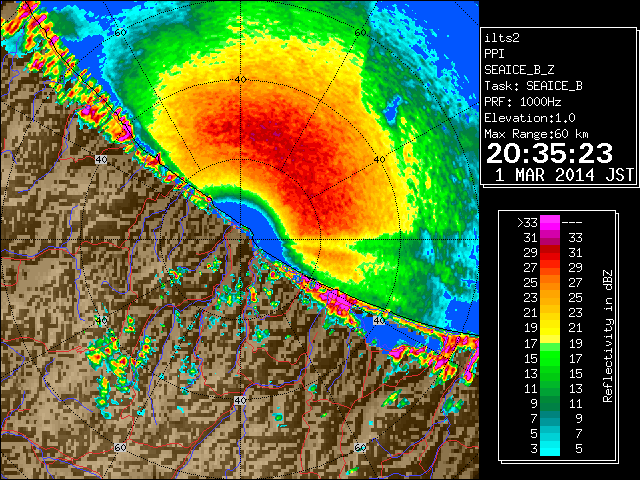Screen dimensions: 640x480
Task: Click the '40' range label due north
Action: coord(240,79)
